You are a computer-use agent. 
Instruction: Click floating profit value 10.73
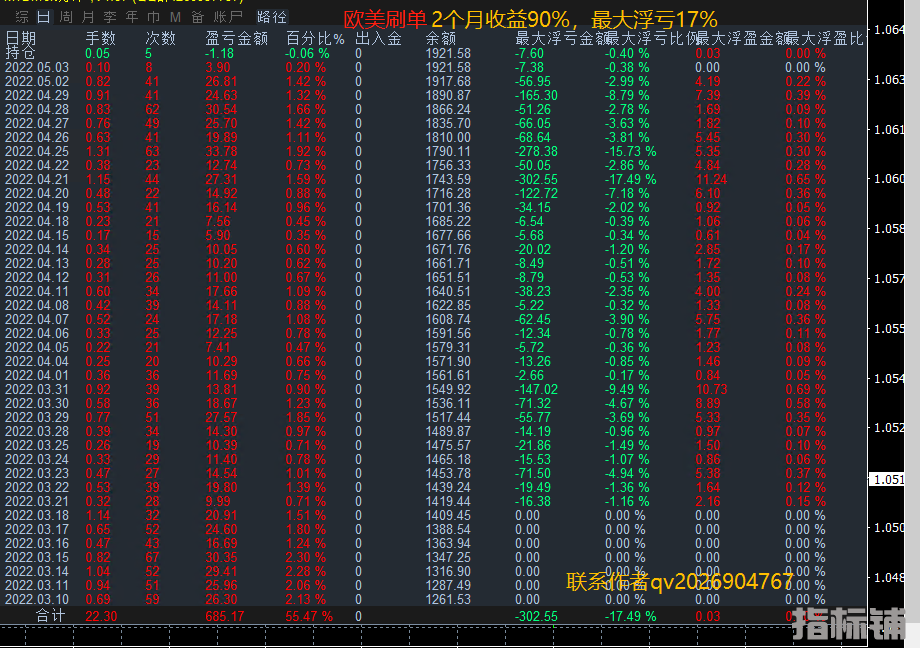pyautogui.click(x=711, y=389)
